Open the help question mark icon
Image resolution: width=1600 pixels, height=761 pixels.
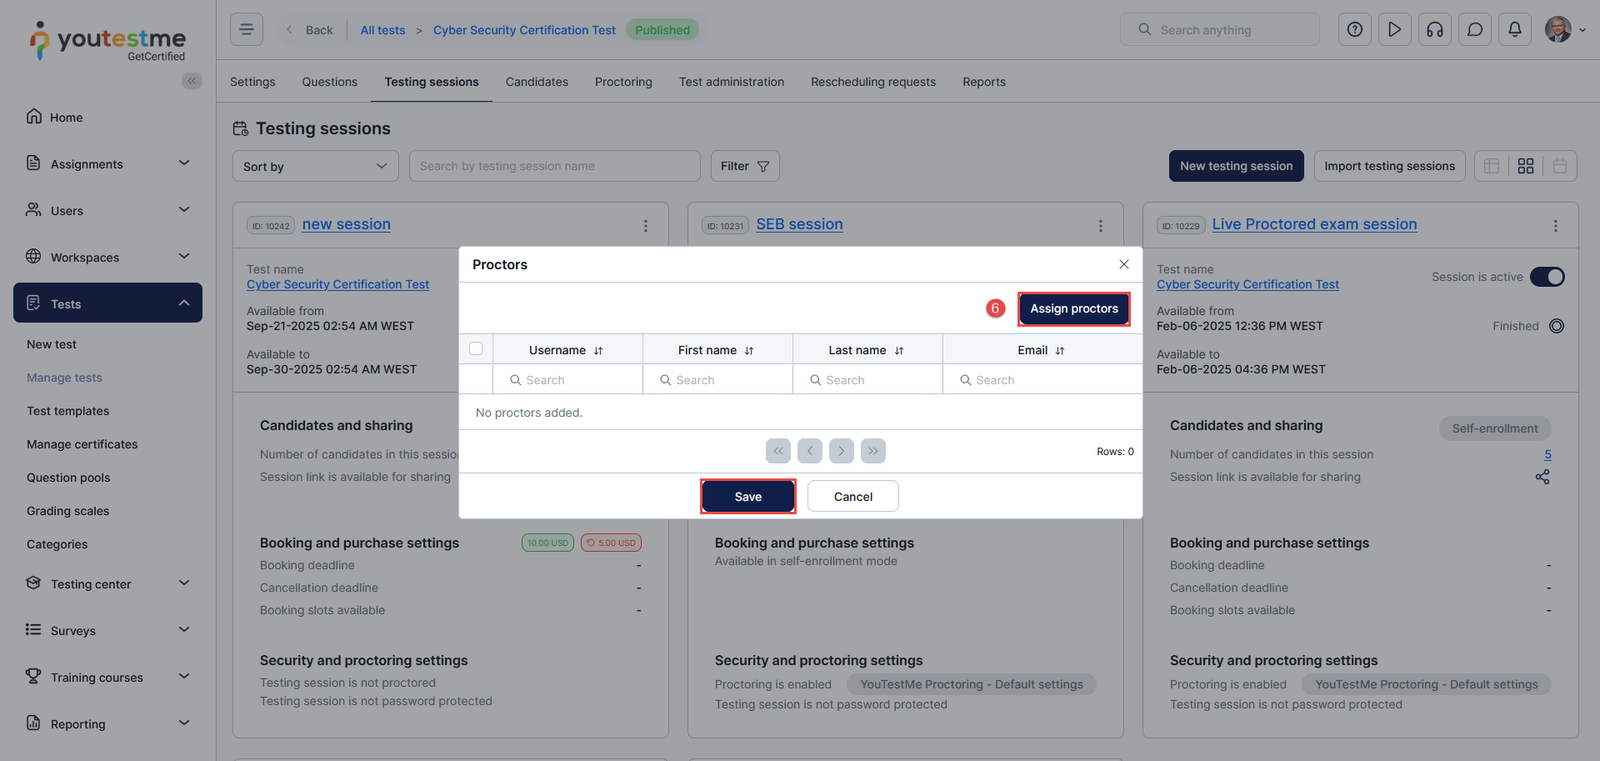[1355, 30]
